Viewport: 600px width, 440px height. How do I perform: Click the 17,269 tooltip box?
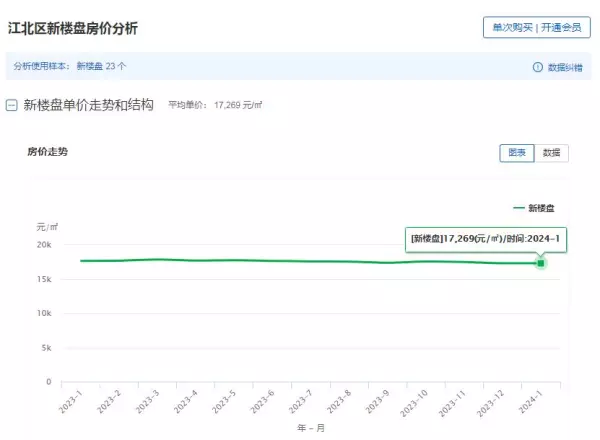point(486,239)
